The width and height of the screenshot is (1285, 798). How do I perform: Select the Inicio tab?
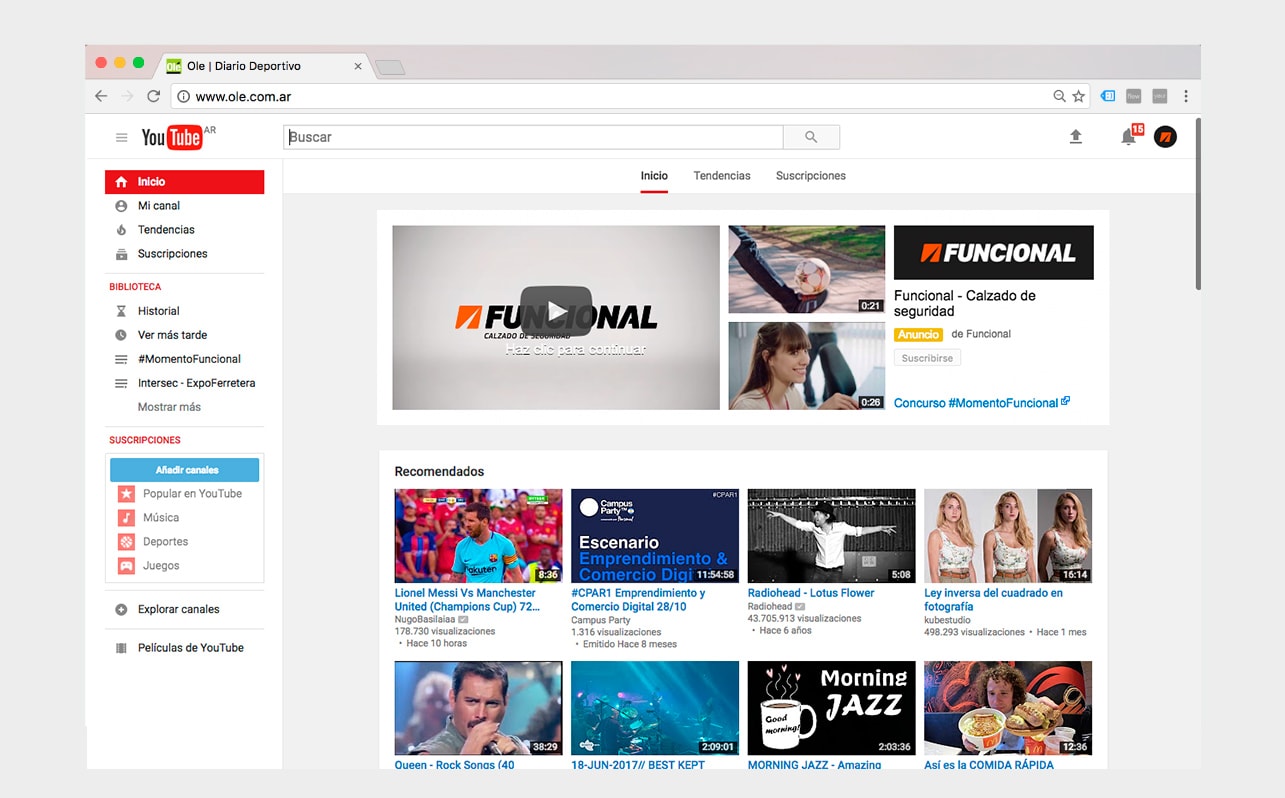pyautogui.click(x=654, y=176)
